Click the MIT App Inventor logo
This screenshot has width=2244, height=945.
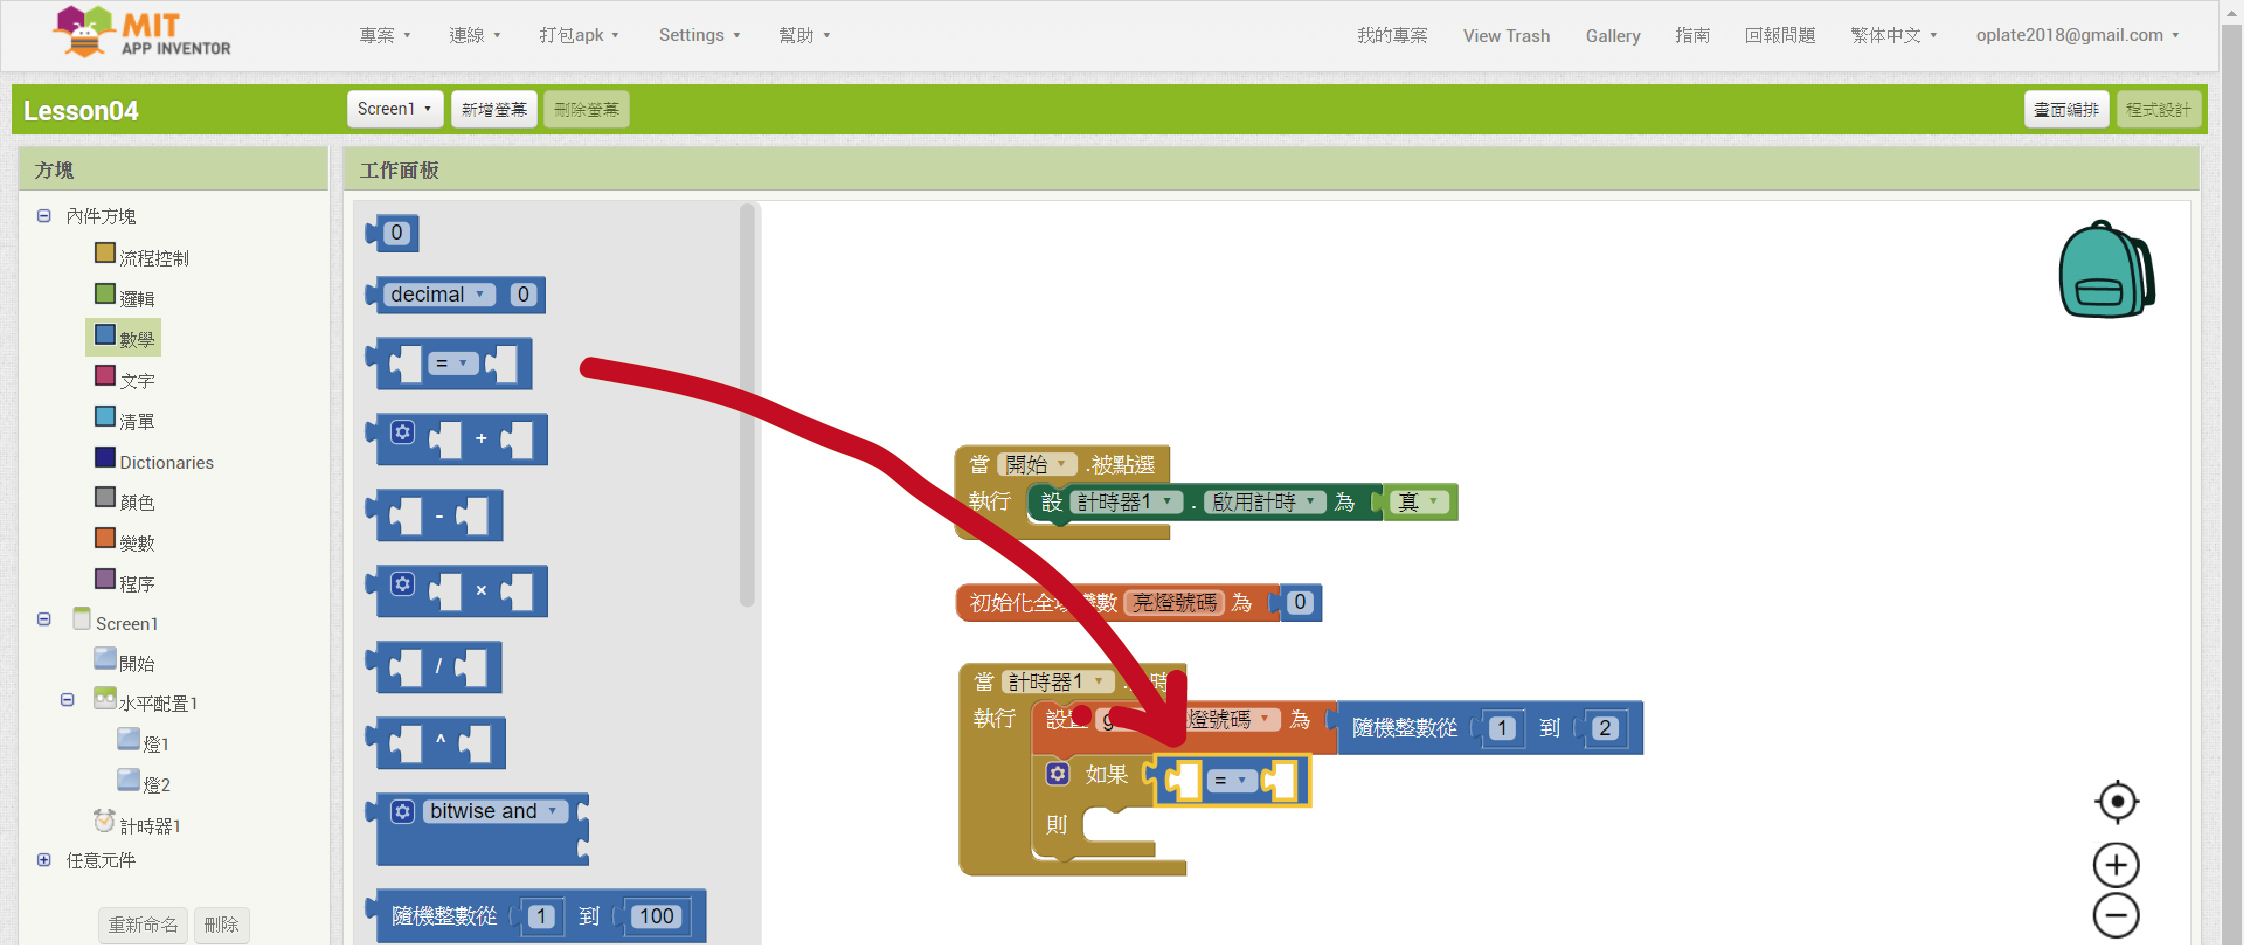[142, 32]
